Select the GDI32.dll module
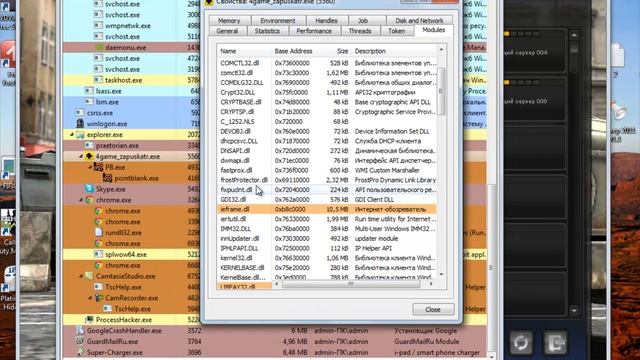Image resolution: width=640 pixels, height=360 pixels. (x=327, y=200)
